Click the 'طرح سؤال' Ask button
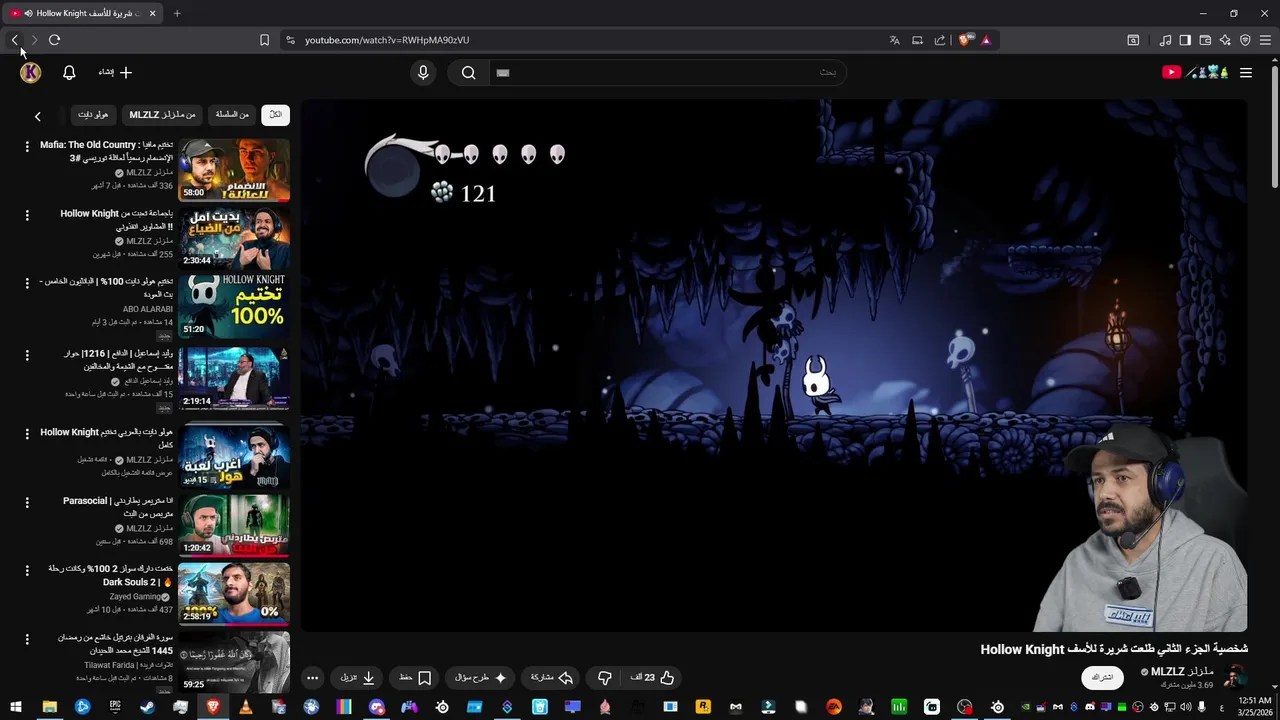 click(481, 678)
